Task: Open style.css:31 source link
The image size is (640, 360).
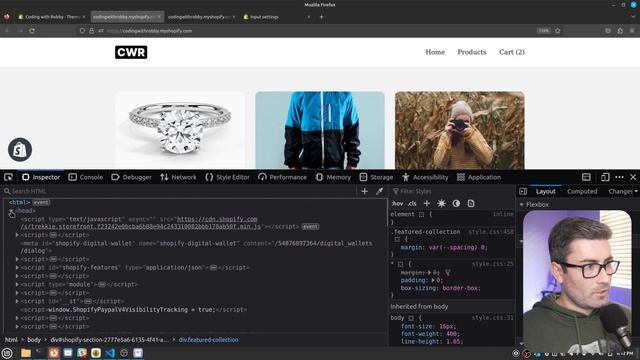Action: click(x=493, y=318)
